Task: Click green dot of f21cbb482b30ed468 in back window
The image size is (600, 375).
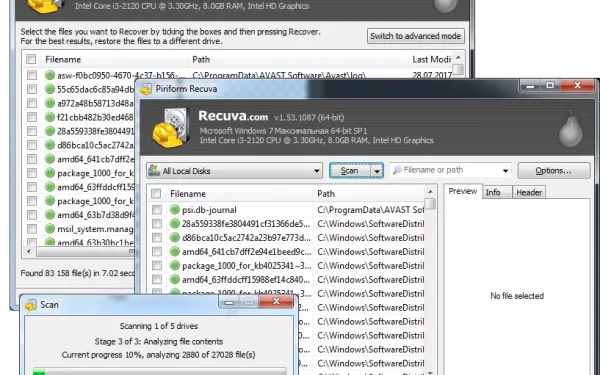Action: pos(50,117)
